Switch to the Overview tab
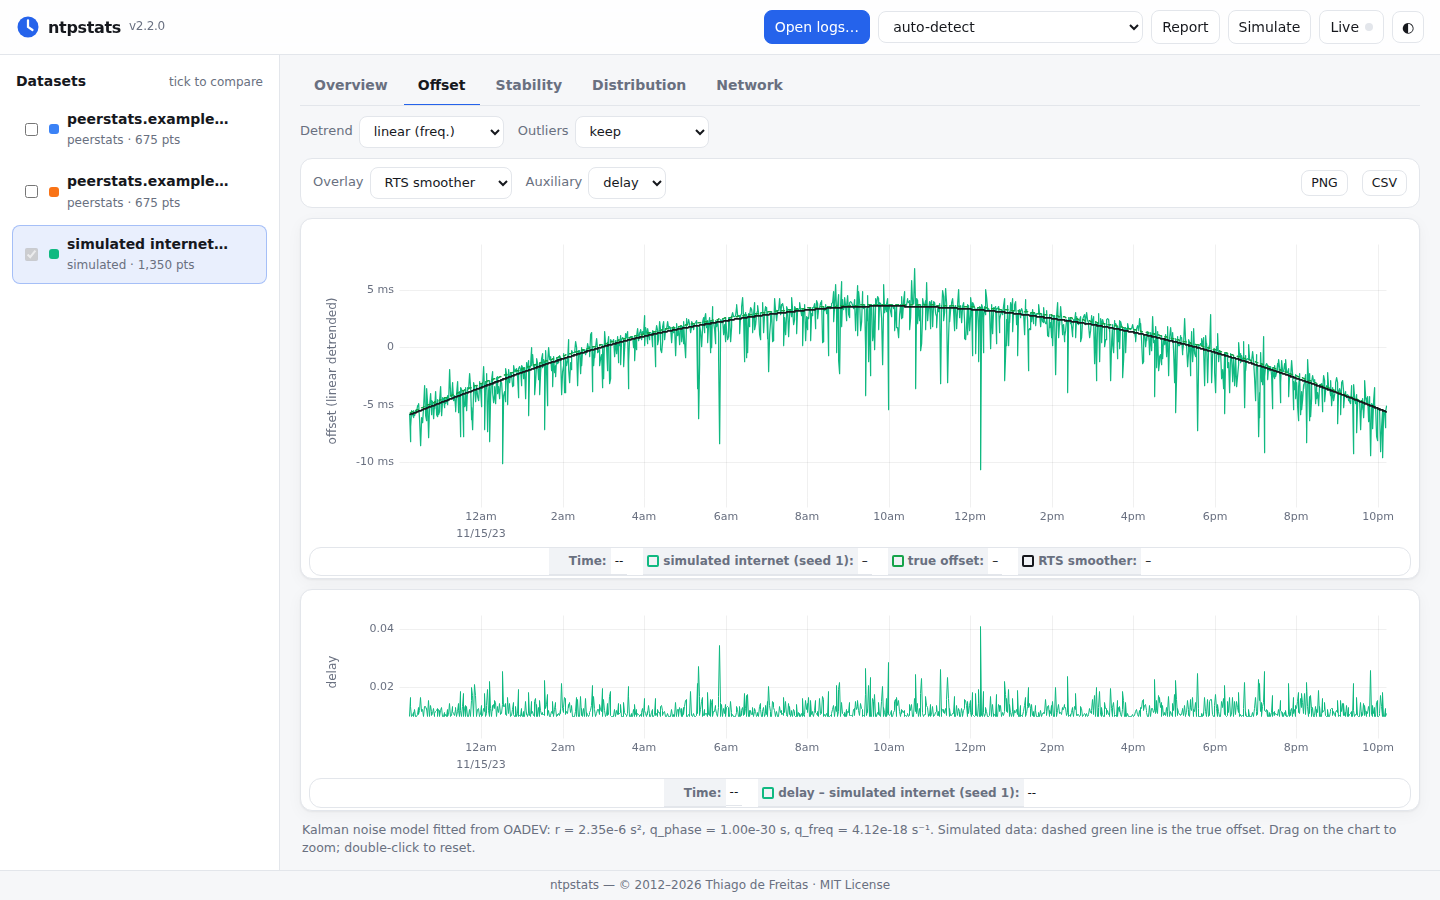 (x=350, y=85)
